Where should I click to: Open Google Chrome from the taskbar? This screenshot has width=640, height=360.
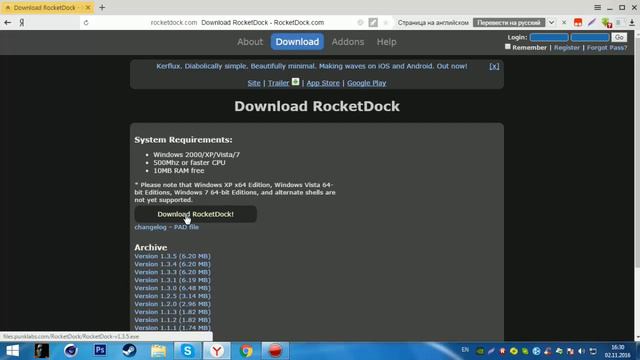click(246, 350)
